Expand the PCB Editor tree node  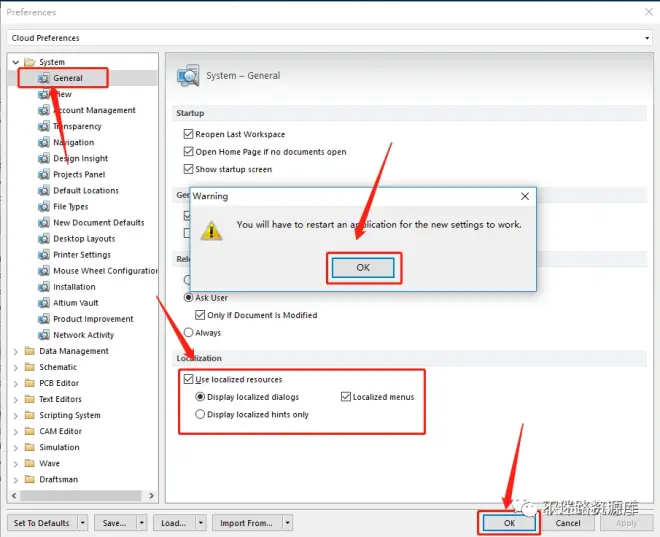(x=16, y=384)
